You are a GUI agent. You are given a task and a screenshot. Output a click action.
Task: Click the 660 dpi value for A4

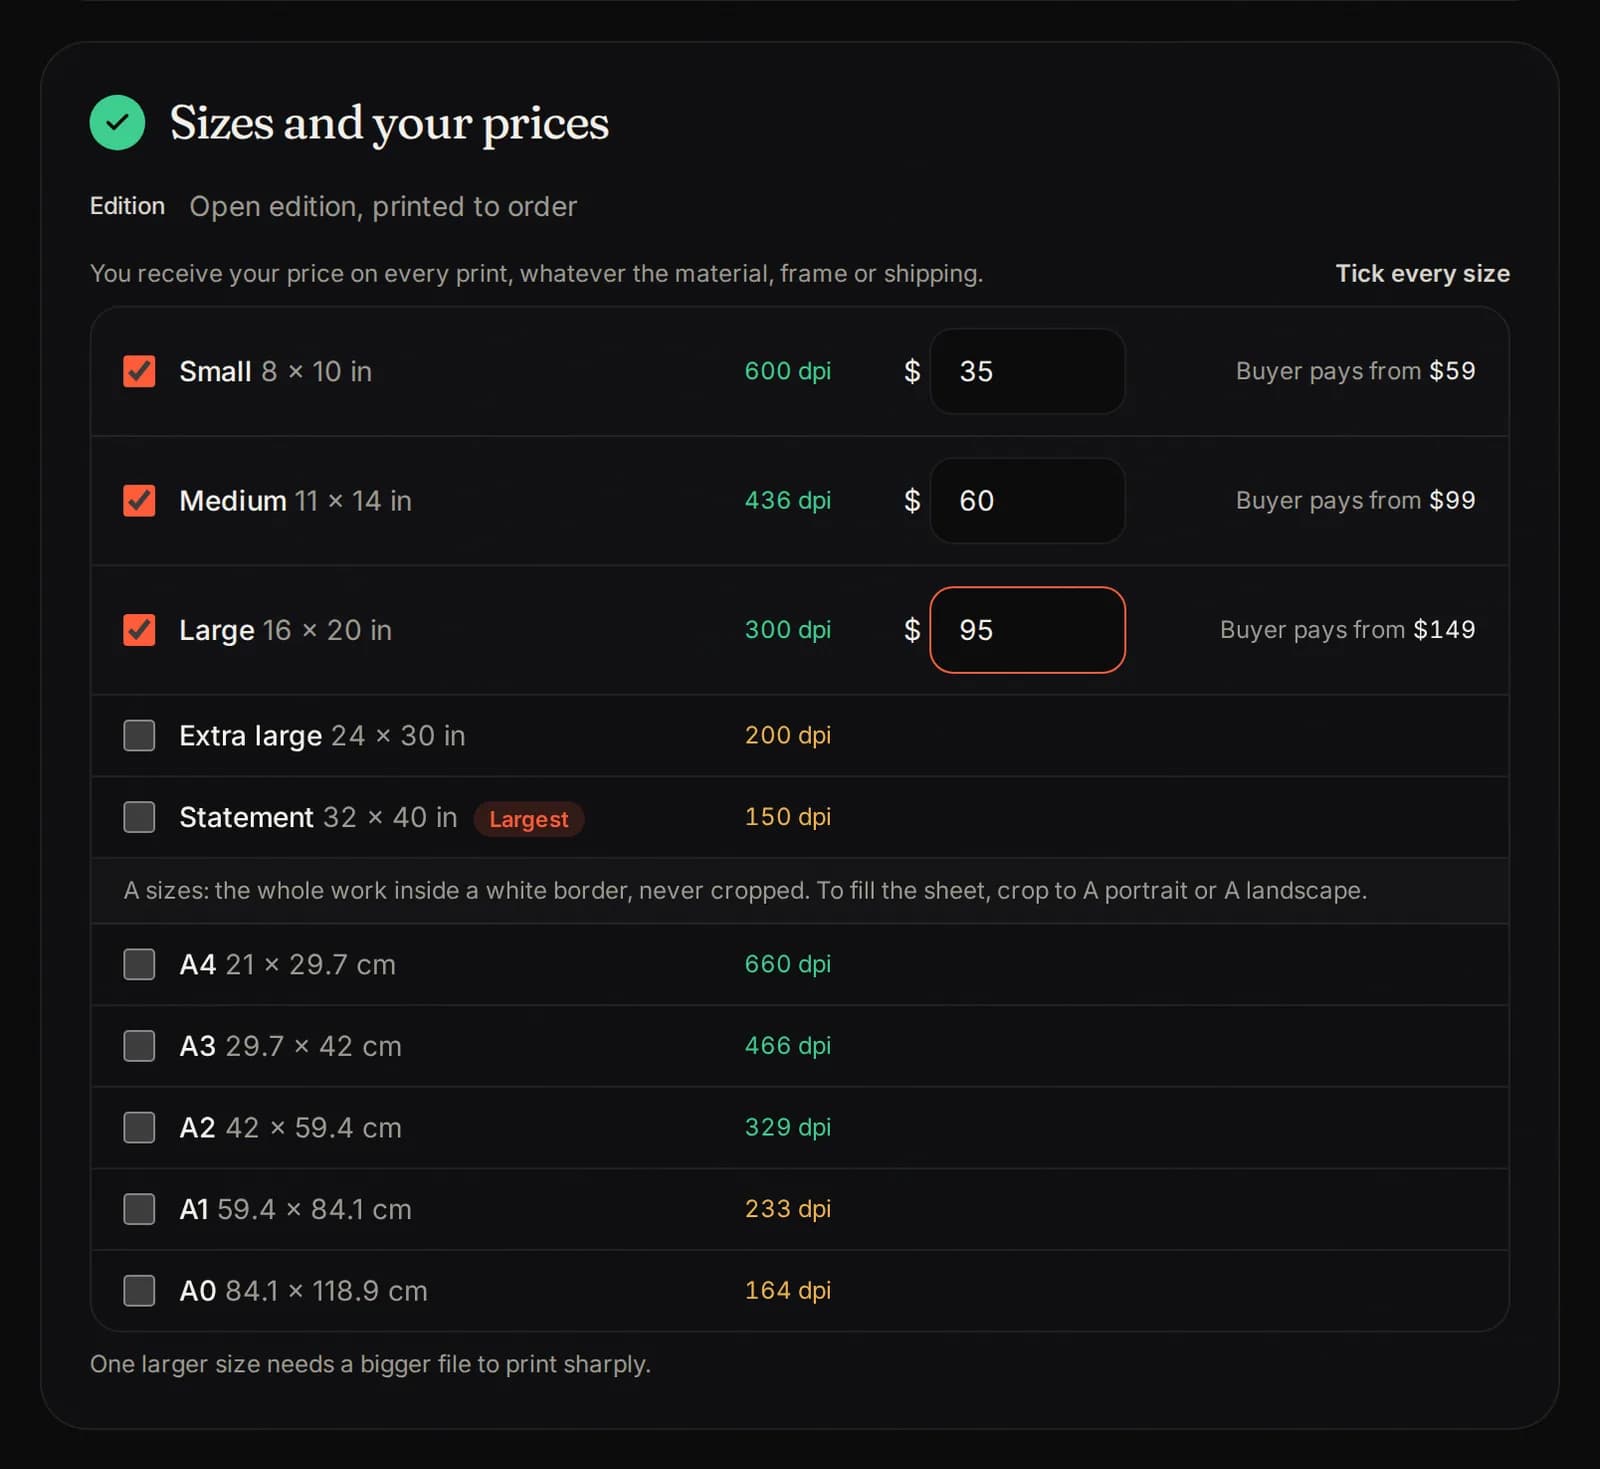[788, 964]
